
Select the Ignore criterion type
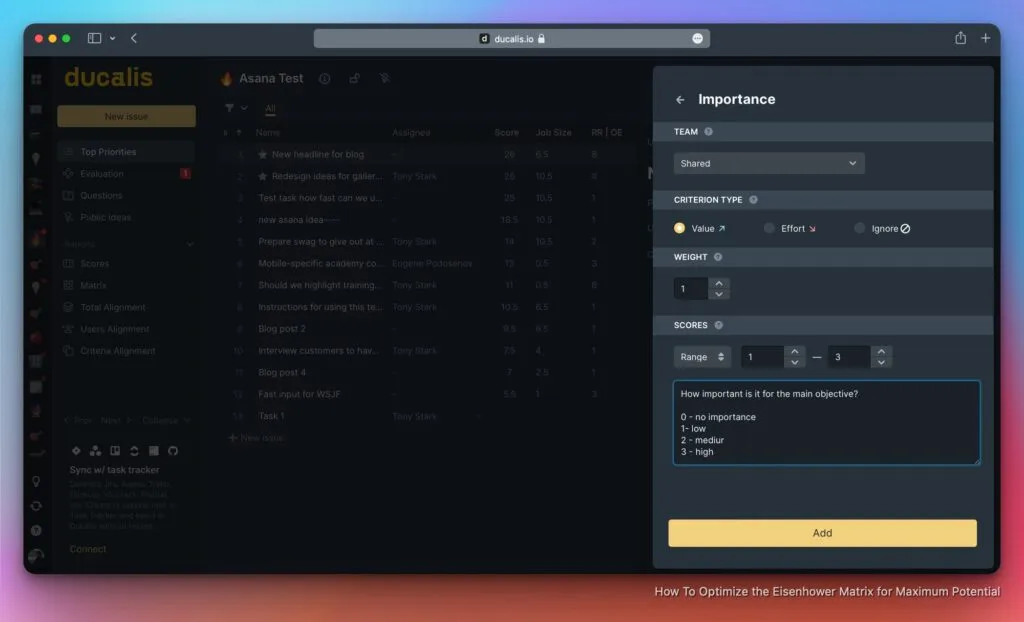(859, 228)
